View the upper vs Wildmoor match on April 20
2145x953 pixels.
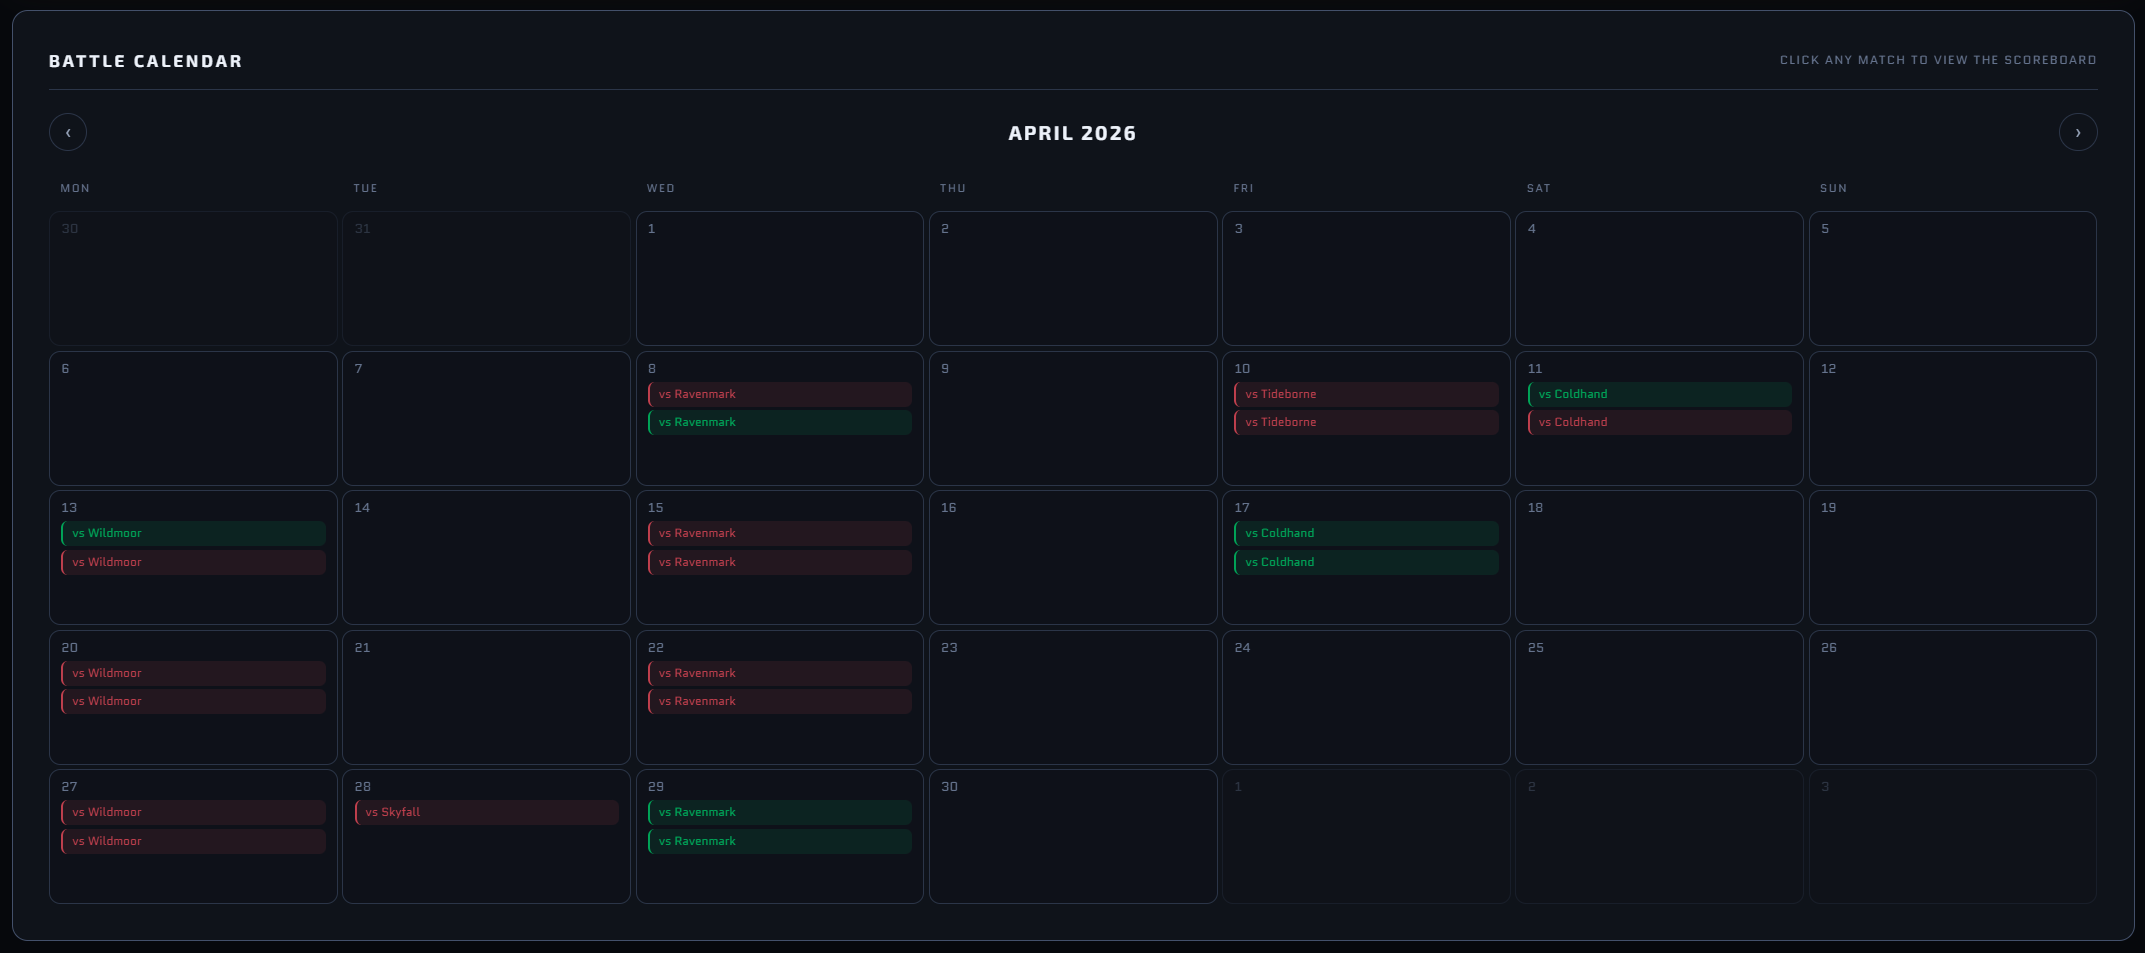point(193,673)
